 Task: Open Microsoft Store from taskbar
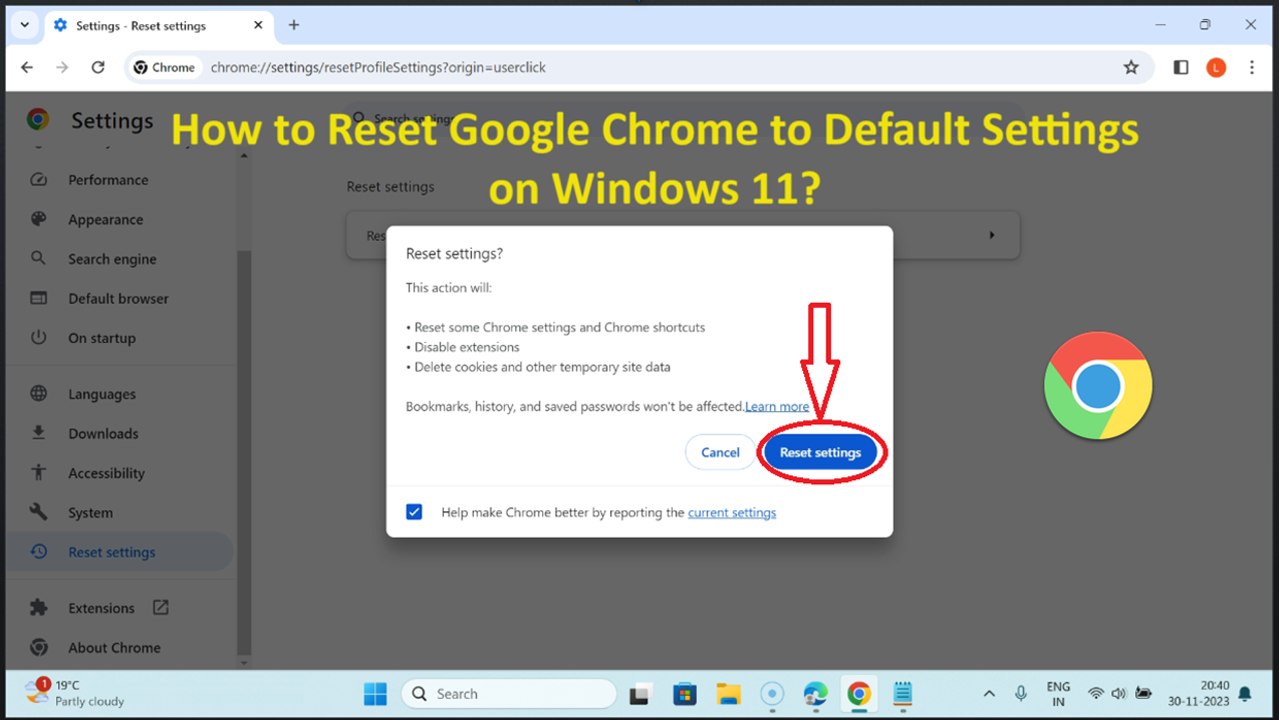[685, 694]
